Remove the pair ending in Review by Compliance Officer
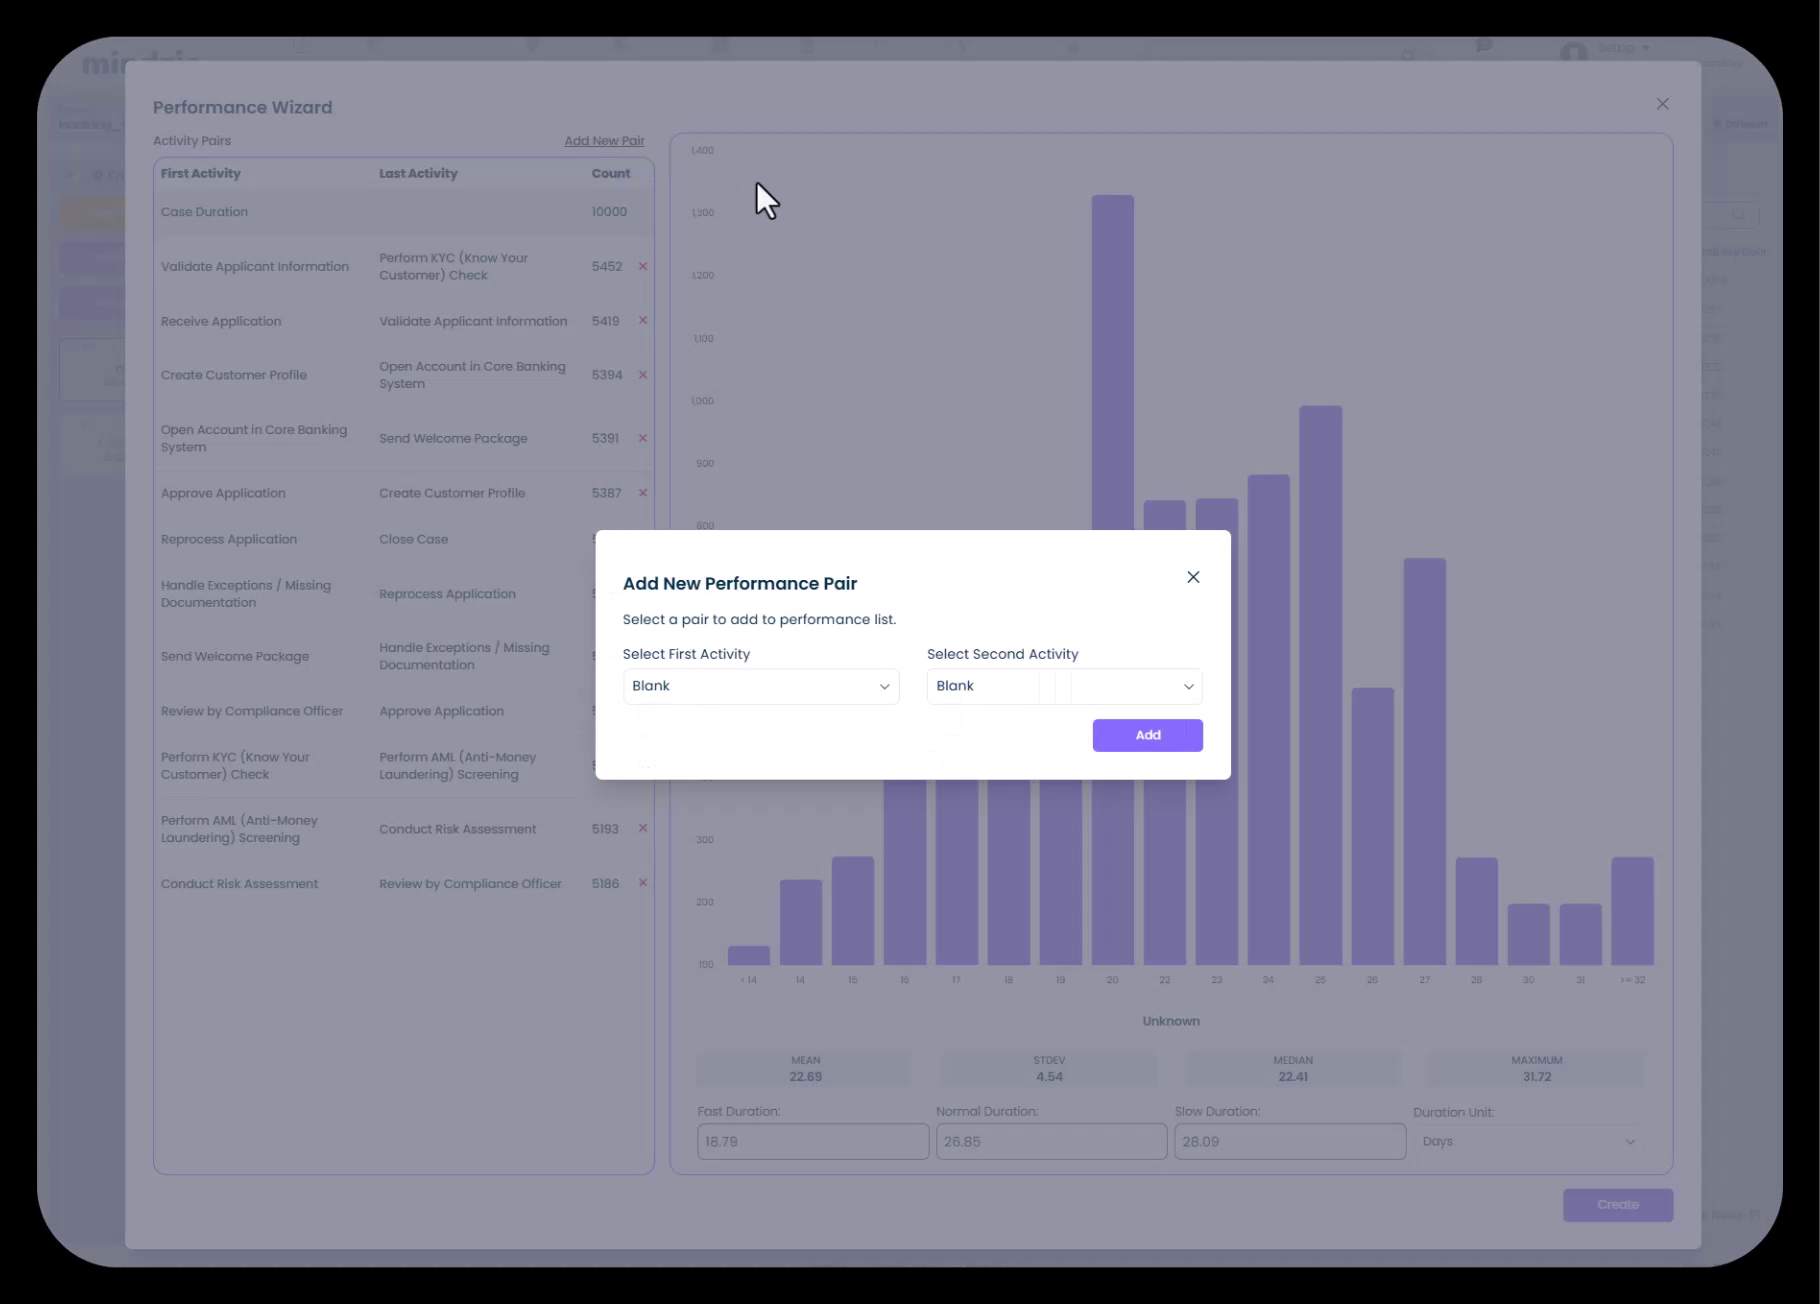The width and height of the screenshot is (1820, 1304). [643, 883]
